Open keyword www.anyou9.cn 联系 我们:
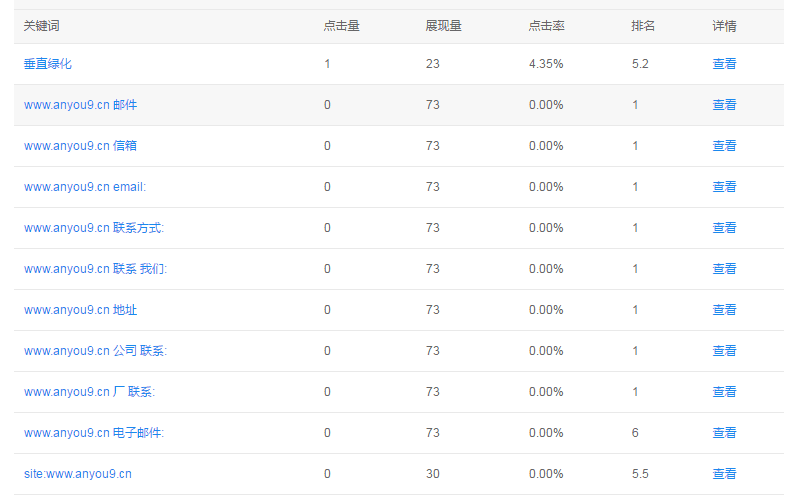808x502 pixels. pos(95,269)
